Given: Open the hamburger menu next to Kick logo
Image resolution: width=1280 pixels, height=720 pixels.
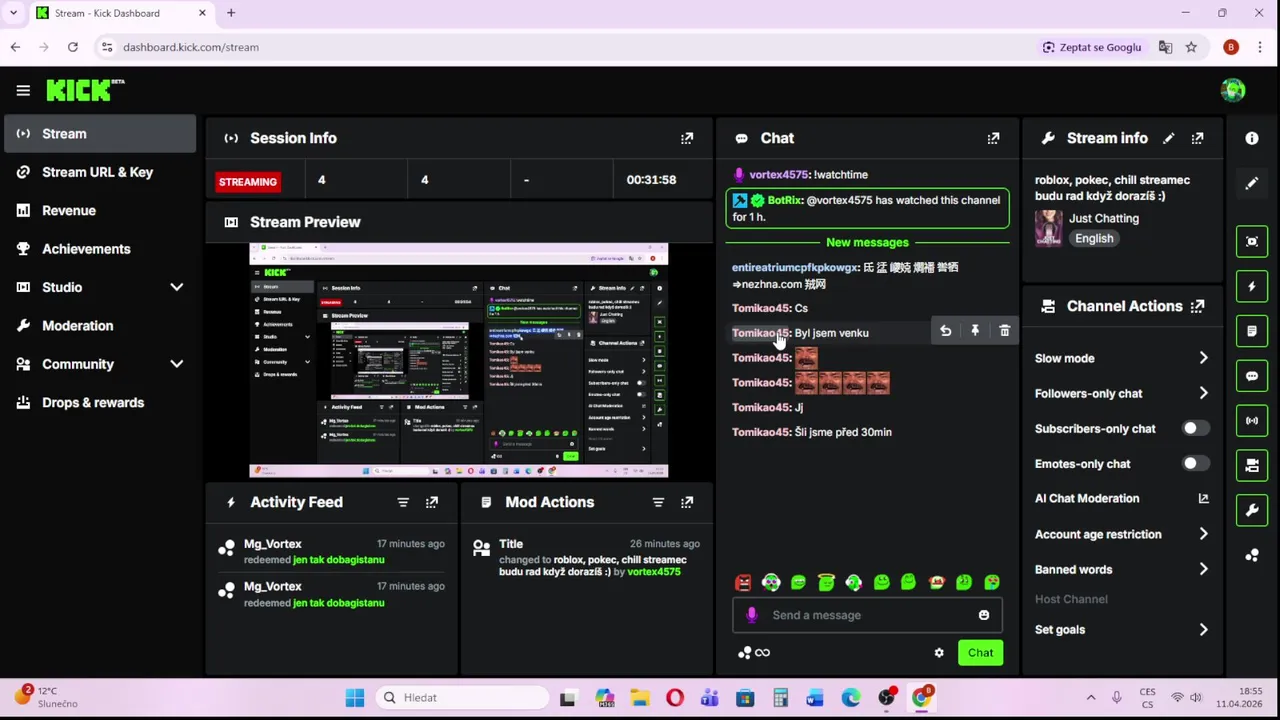Looking at the screenshot, I should (23, 90).
